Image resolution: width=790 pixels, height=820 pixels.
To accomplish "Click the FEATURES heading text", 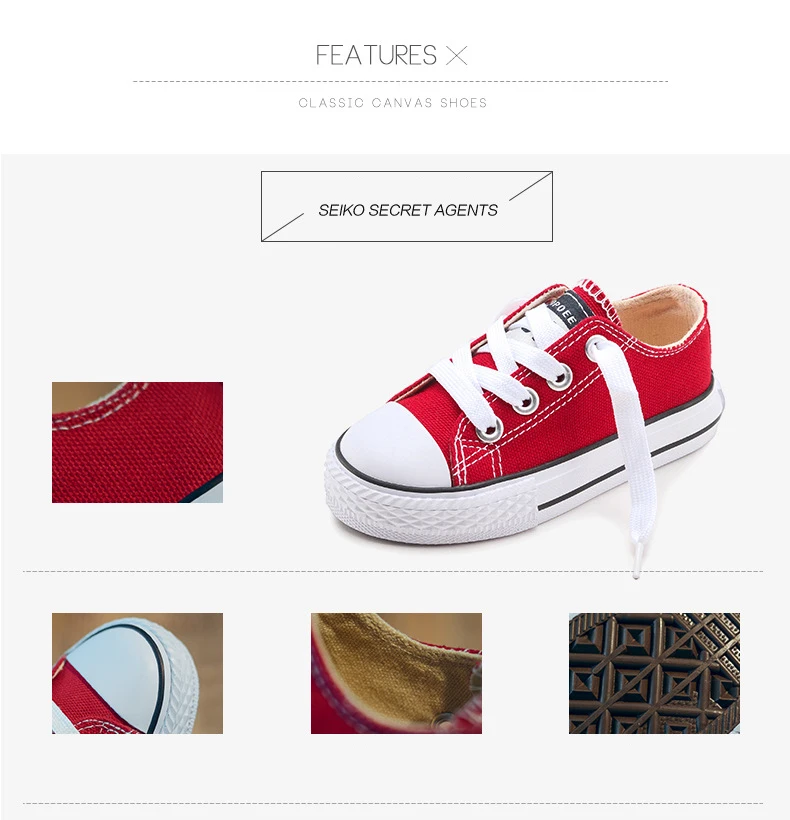I will [376, 55].
